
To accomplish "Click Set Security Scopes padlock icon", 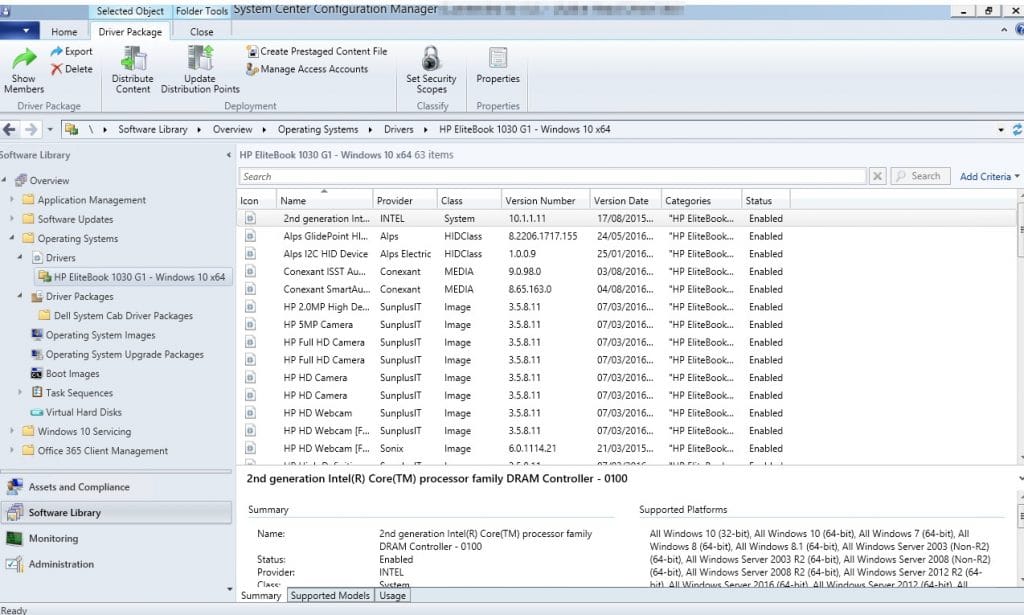I will pyautogui.click(x=431, y=58).
